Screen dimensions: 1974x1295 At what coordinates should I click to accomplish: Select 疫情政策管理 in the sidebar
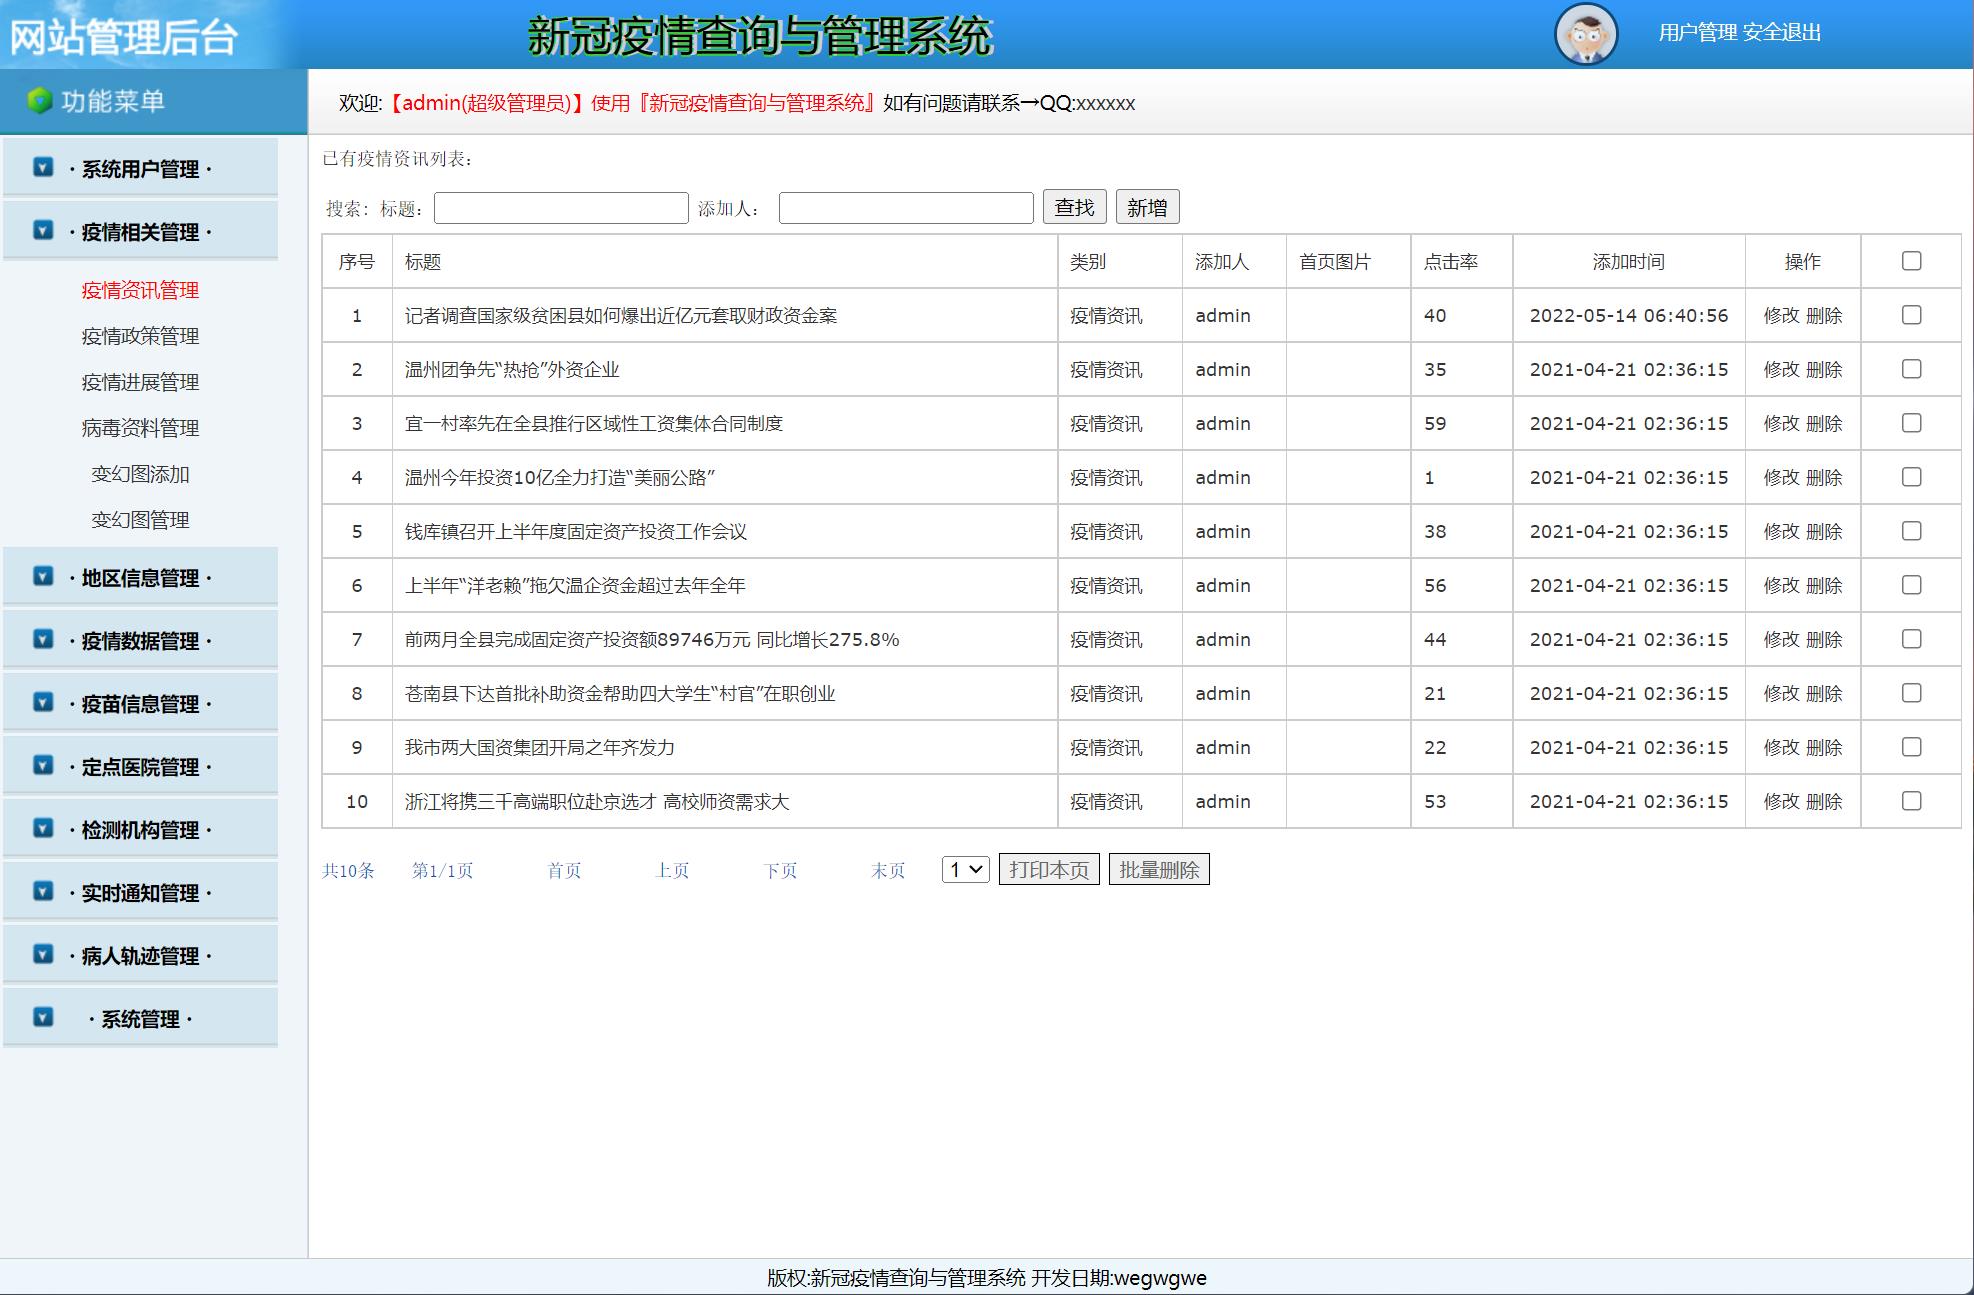click(140, 336)
